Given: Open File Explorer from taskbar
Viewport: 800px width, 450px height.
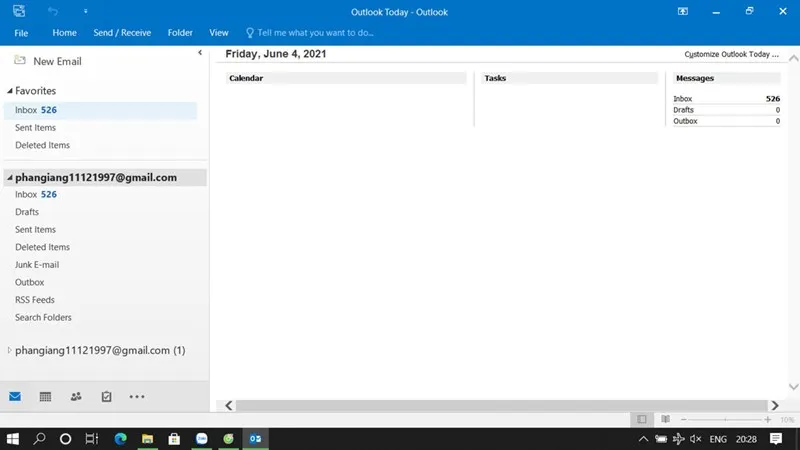Looking at the screenshot, I should [147, 439].
